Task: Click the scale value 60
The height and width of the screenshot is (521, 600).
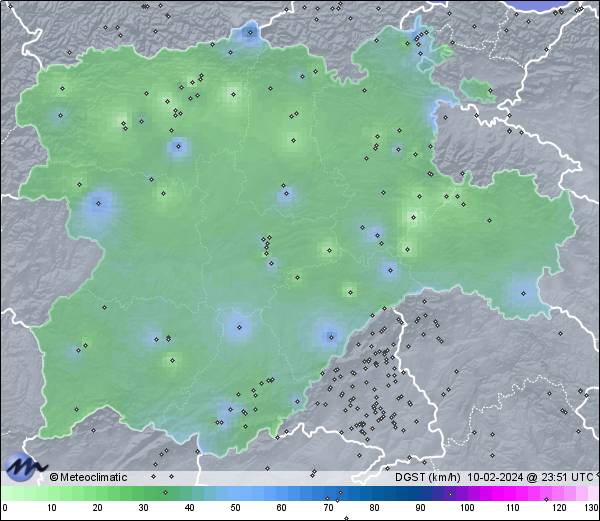Action: tap(282, 508)
